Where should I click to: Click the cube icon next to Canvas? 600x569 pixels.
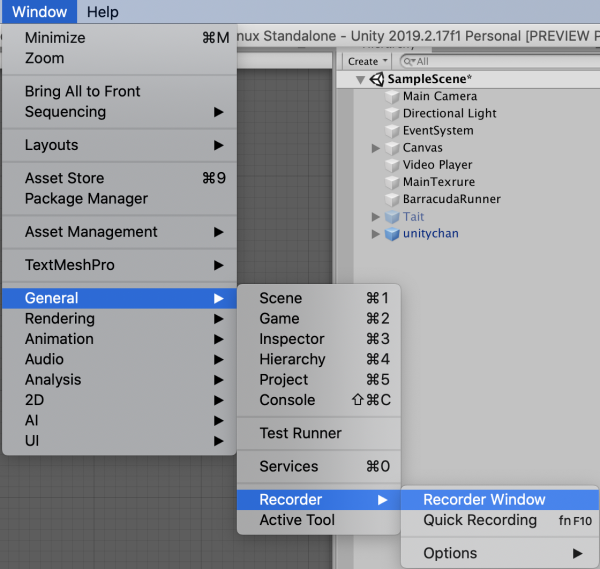pos(392,148)
